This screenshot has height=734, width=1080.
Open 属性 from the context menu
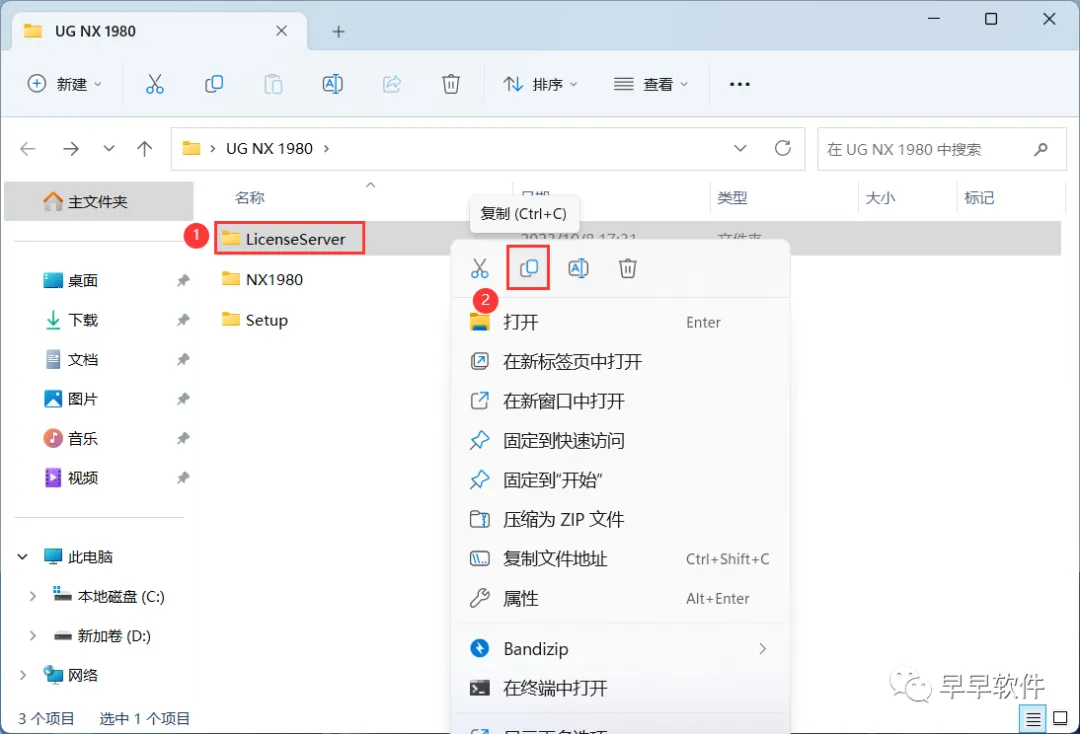click(x=620, y=598)
